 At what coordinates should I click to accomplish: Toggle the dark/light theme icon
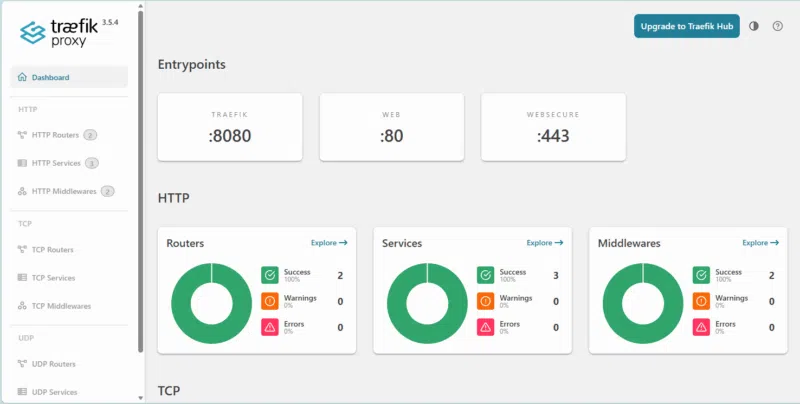(754, 26)
